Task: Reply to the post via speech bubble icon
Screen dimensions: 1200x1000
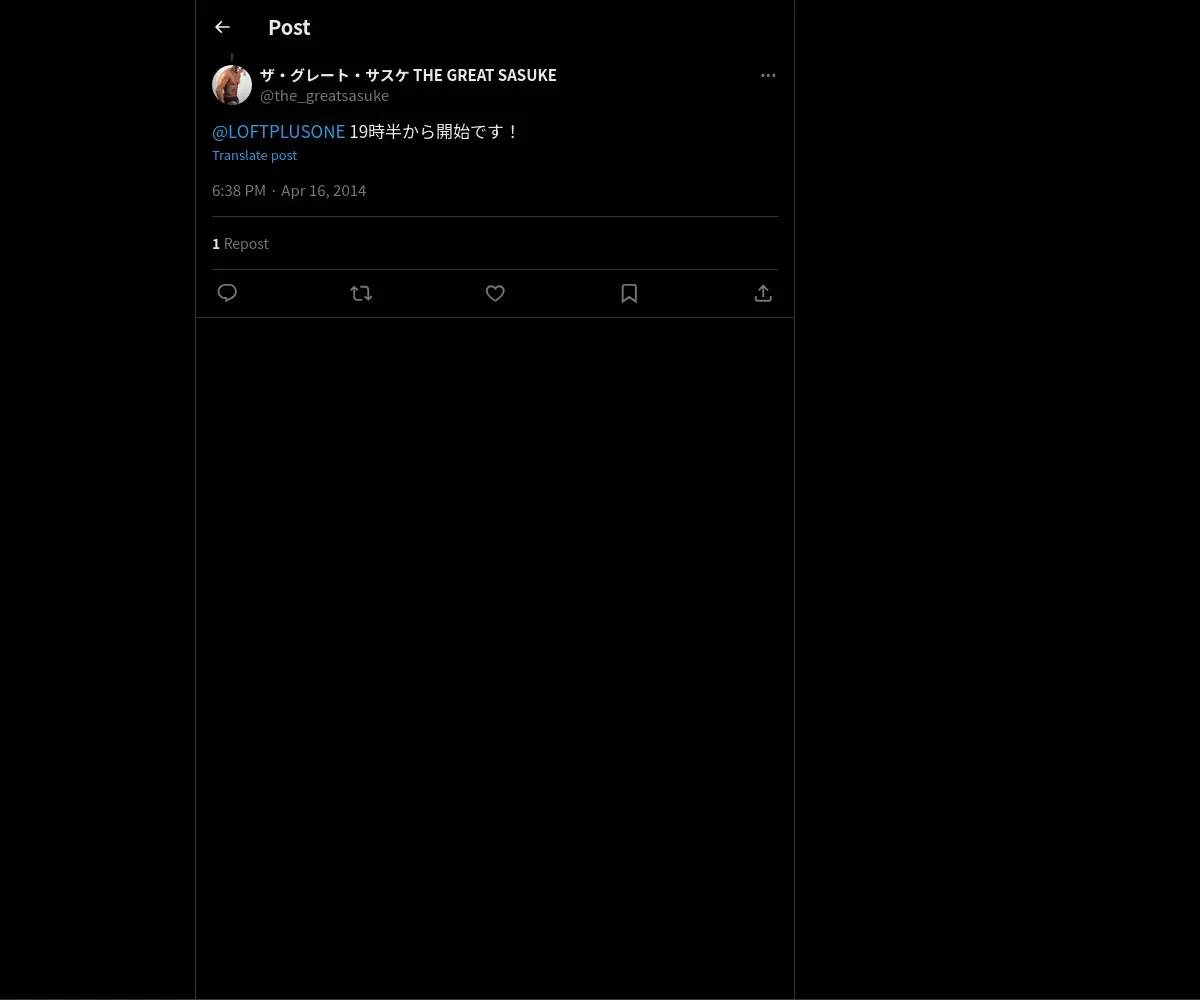Action: tap(227, 293)
